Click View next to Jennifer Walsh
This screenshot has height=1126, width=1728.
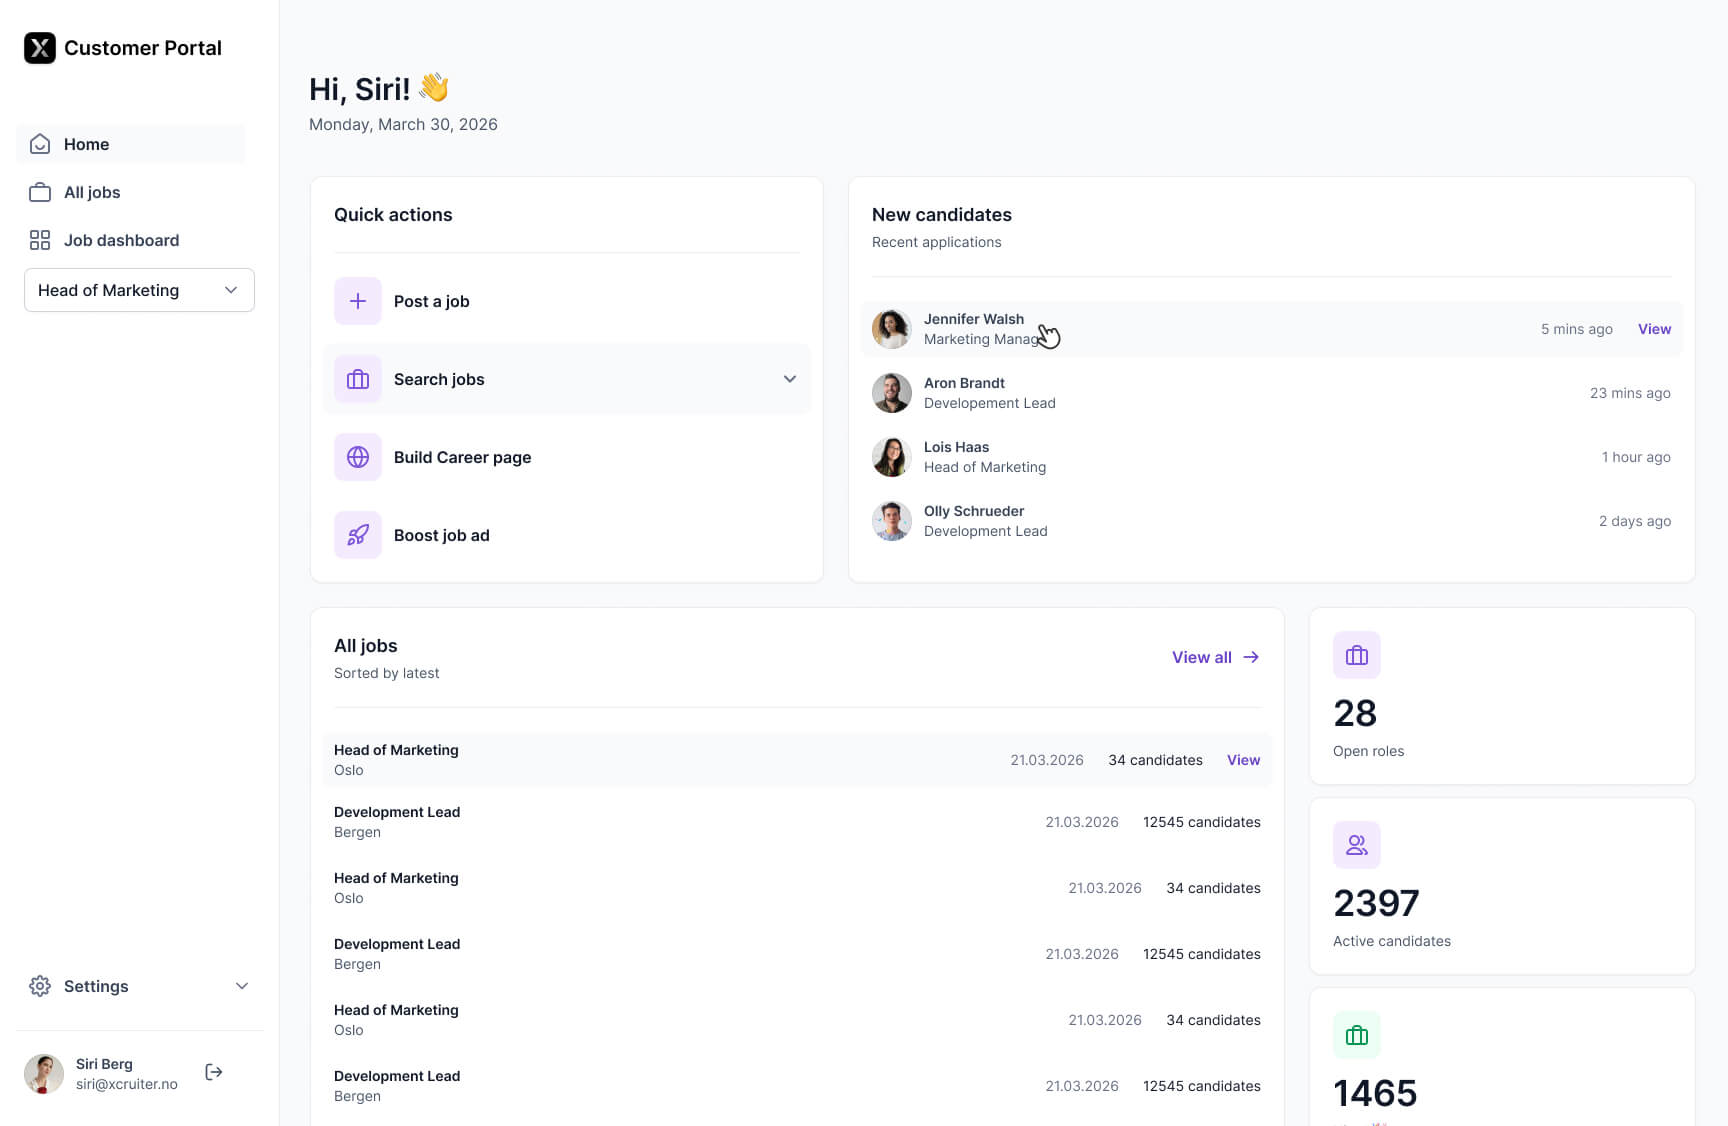[1654, 328]
